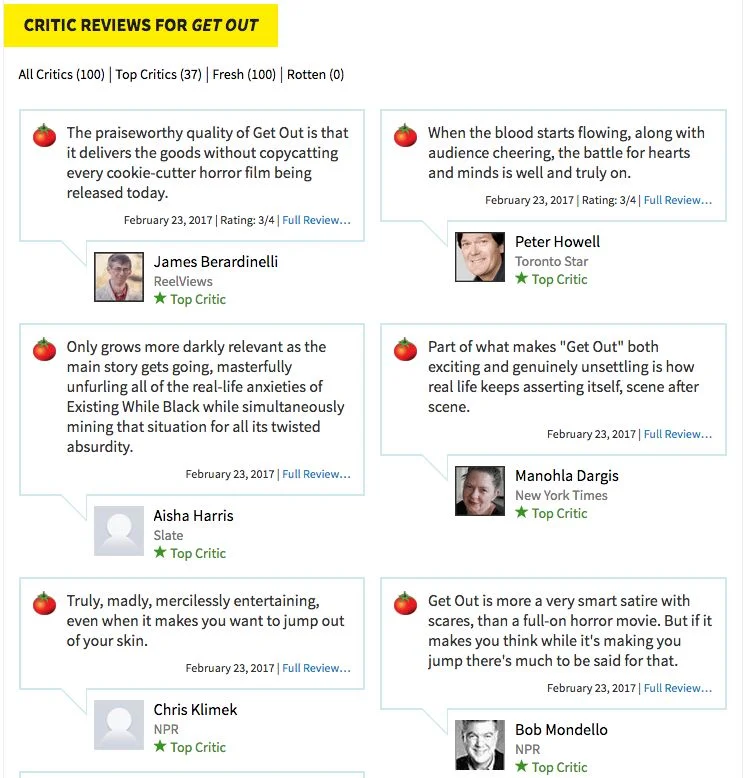Click tomato icon on Manohla Dargis review

tap(406, 349)
